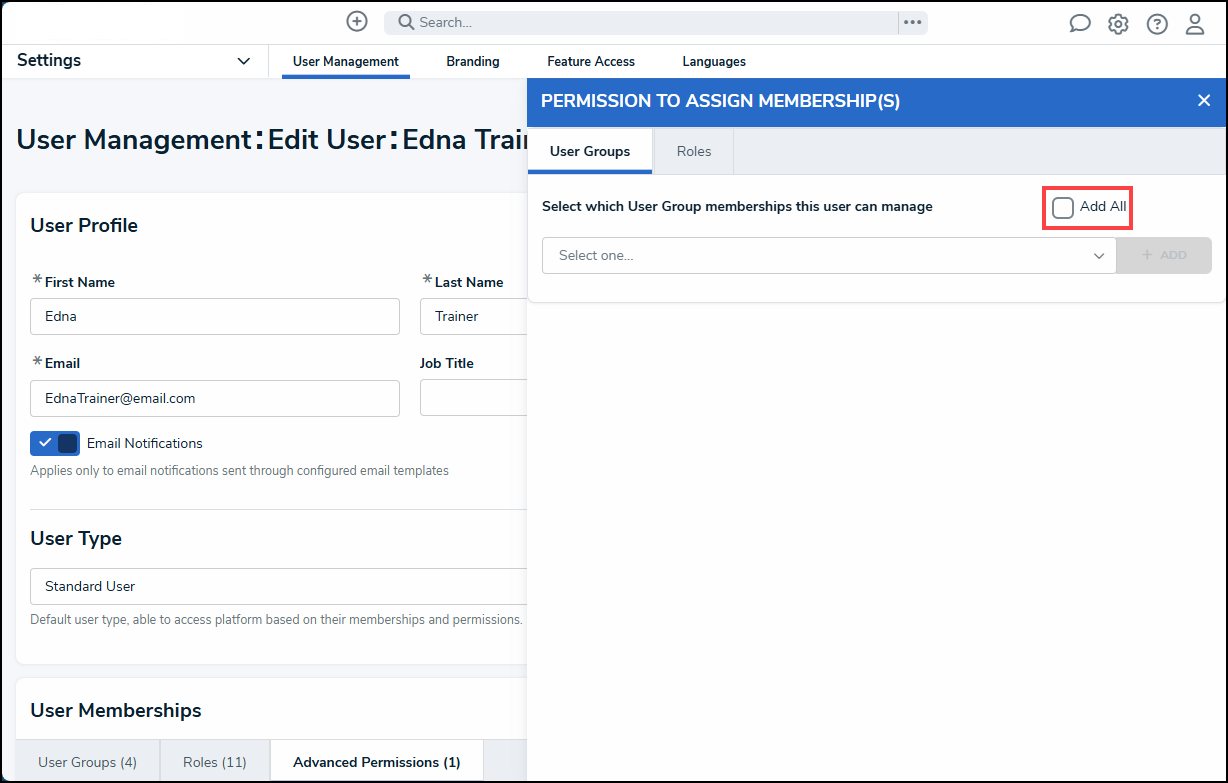Viewport: 1228px width, 783px height.
Task: Click the Email field with EdnaTrainer address
Action: pos(215,398)
